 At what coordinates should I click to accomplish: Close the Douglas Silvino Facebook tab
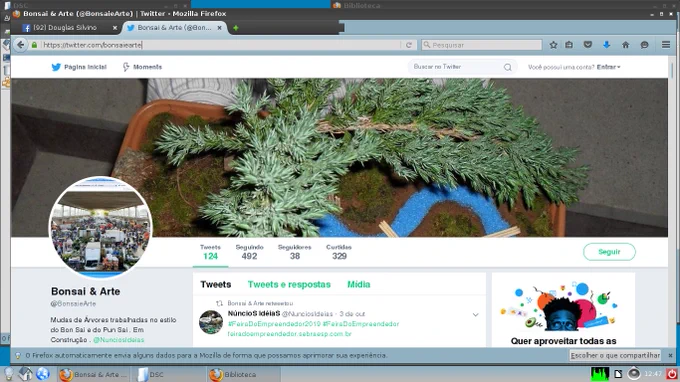pos(114,28)
